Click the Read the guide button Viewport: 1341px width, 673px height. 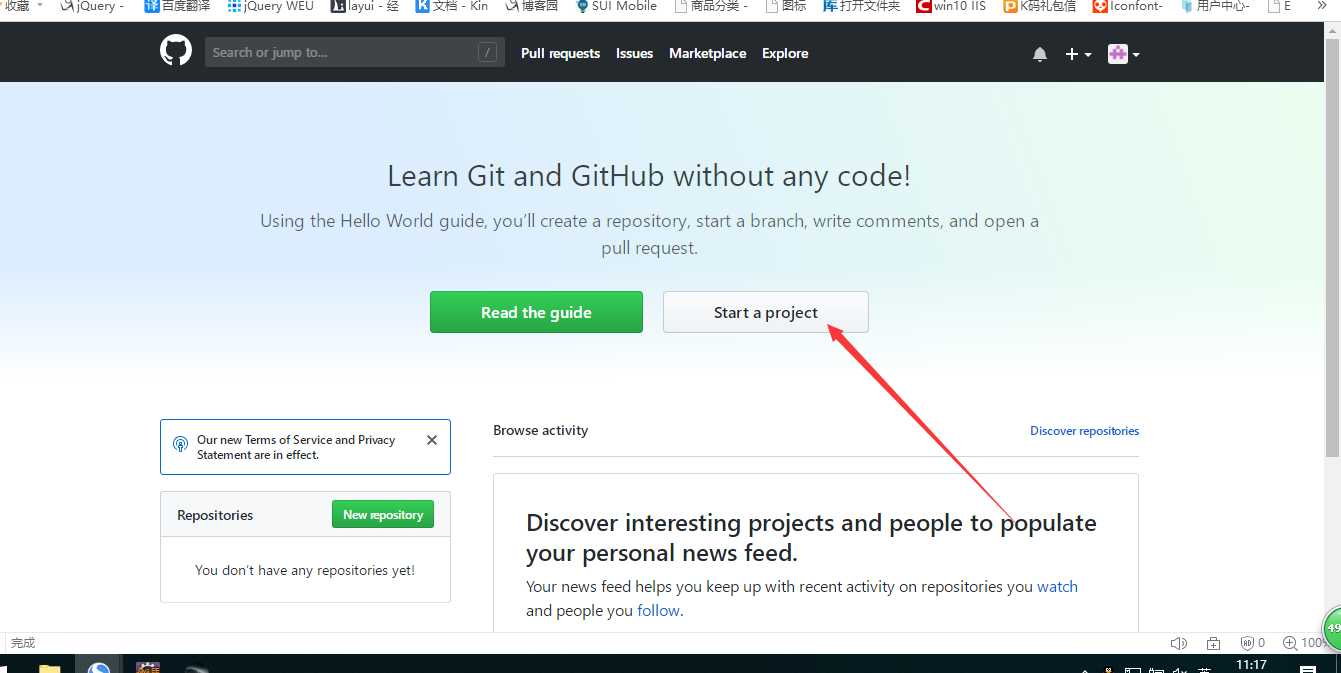pos(536,312)
